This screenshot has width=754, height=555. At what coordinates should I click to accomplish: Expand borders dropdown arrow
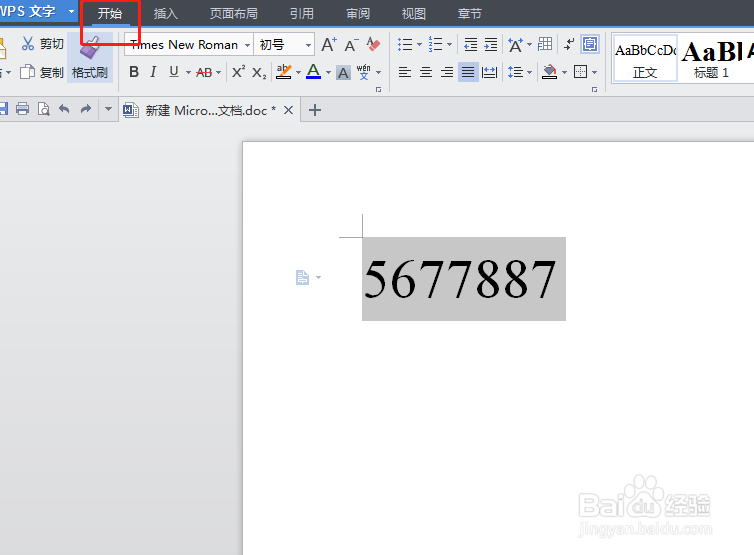point(594,73)
